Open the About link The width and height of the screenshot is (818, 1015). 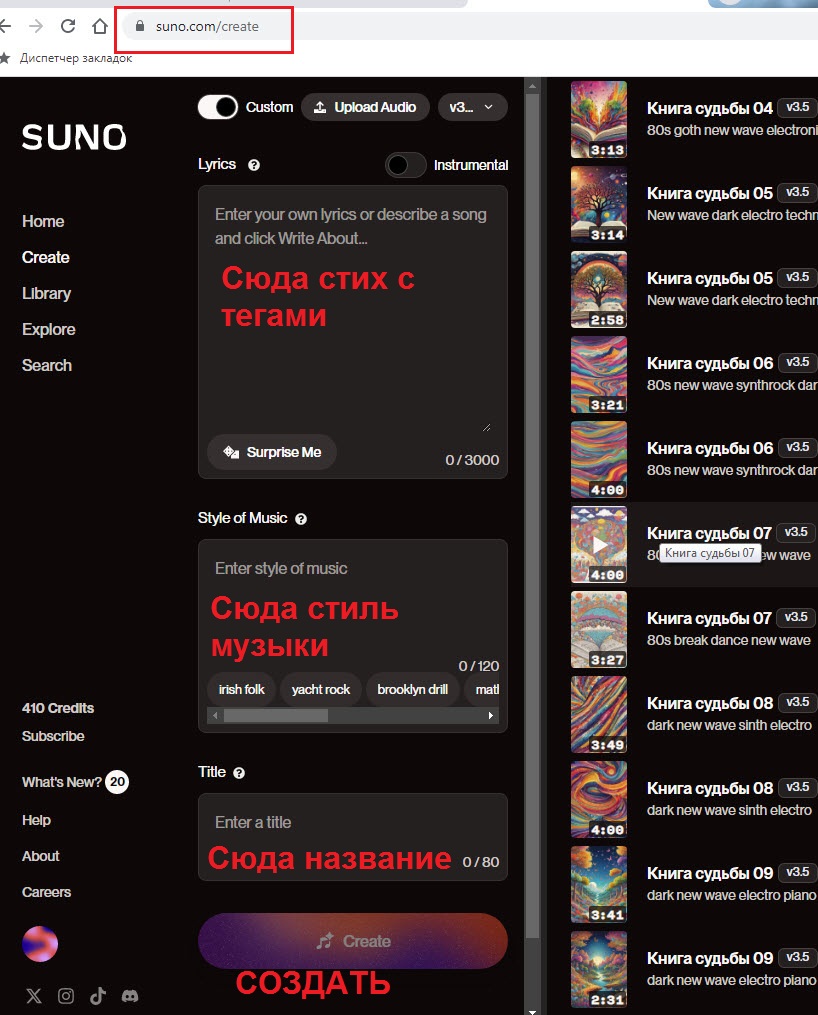coord(40,856)
